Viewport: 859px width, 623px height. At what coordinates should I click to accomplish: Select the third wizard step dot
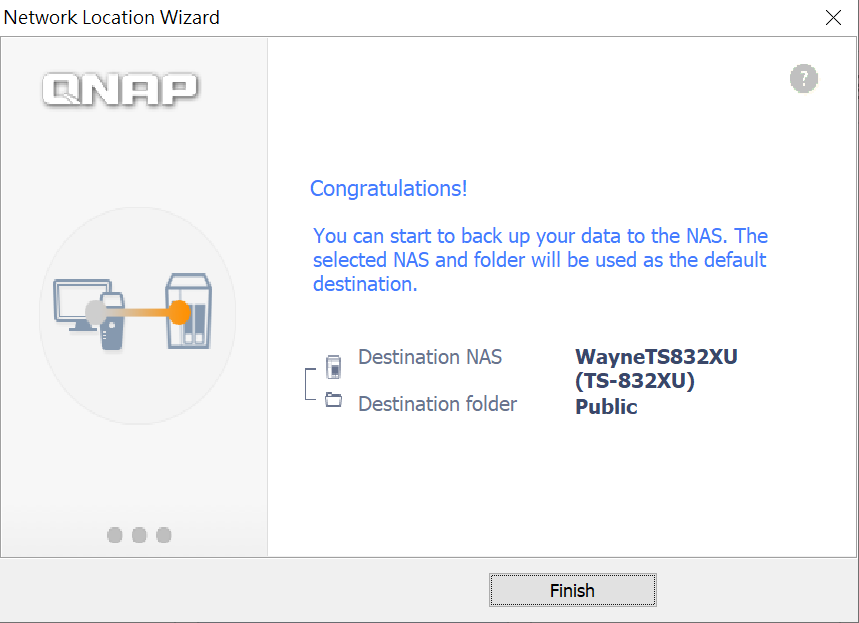click(164, 535)
